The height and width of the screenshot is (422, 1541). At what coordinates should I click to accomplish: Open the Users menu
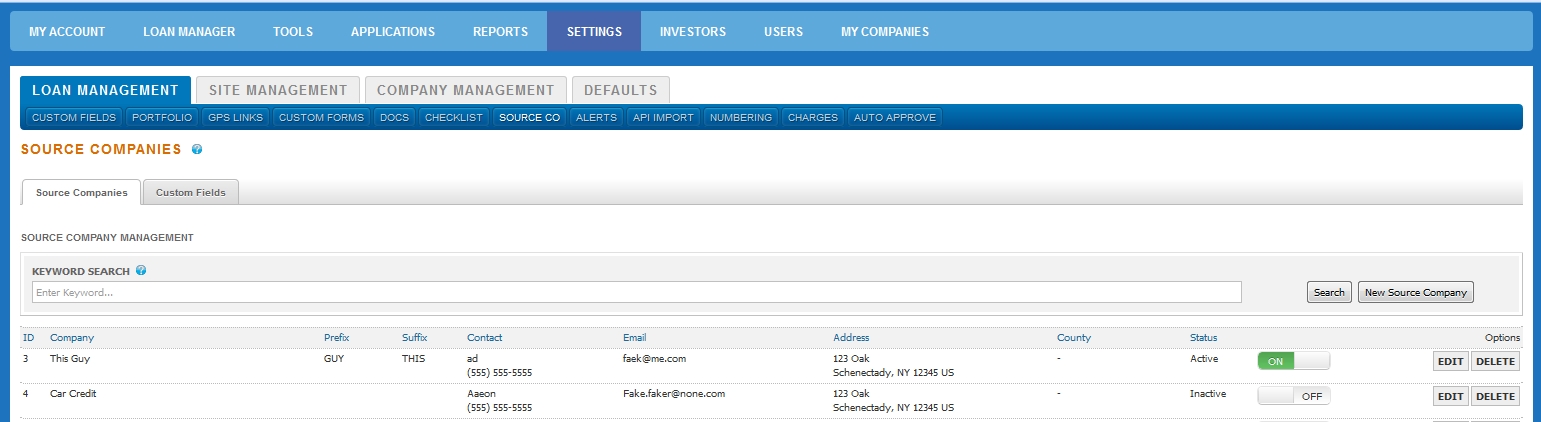(x=783, y=32)
